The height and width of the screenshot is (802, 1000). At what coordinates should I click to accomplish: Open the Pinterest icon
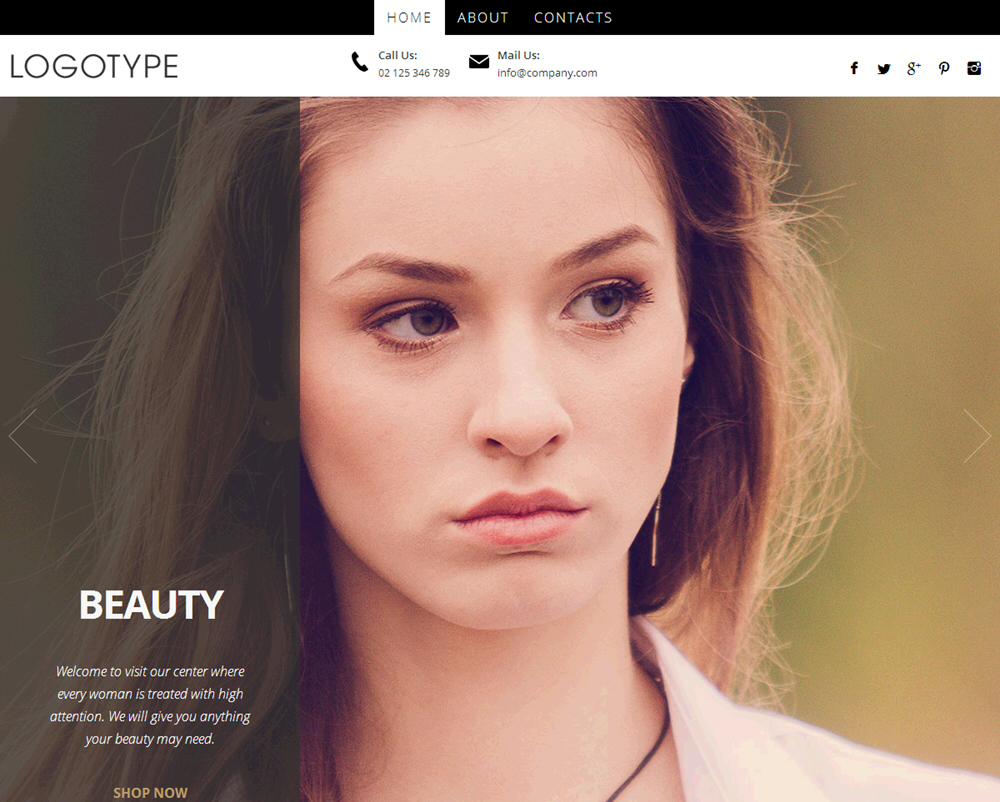pos(944,68)
